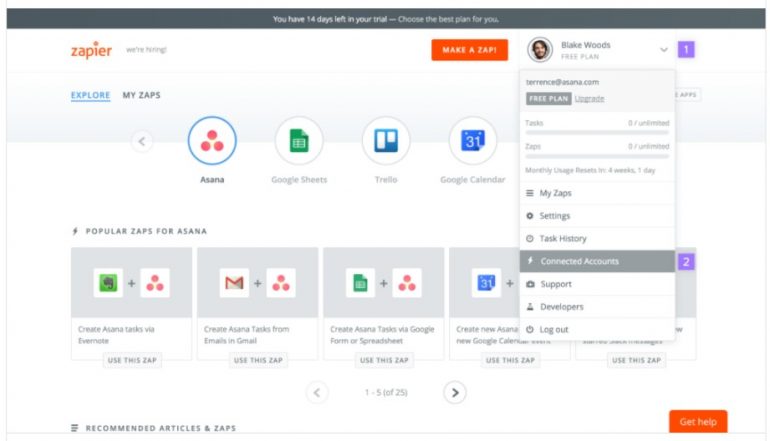
Task: Click the clock icon beside Task History
Action: tap(530, 239)
